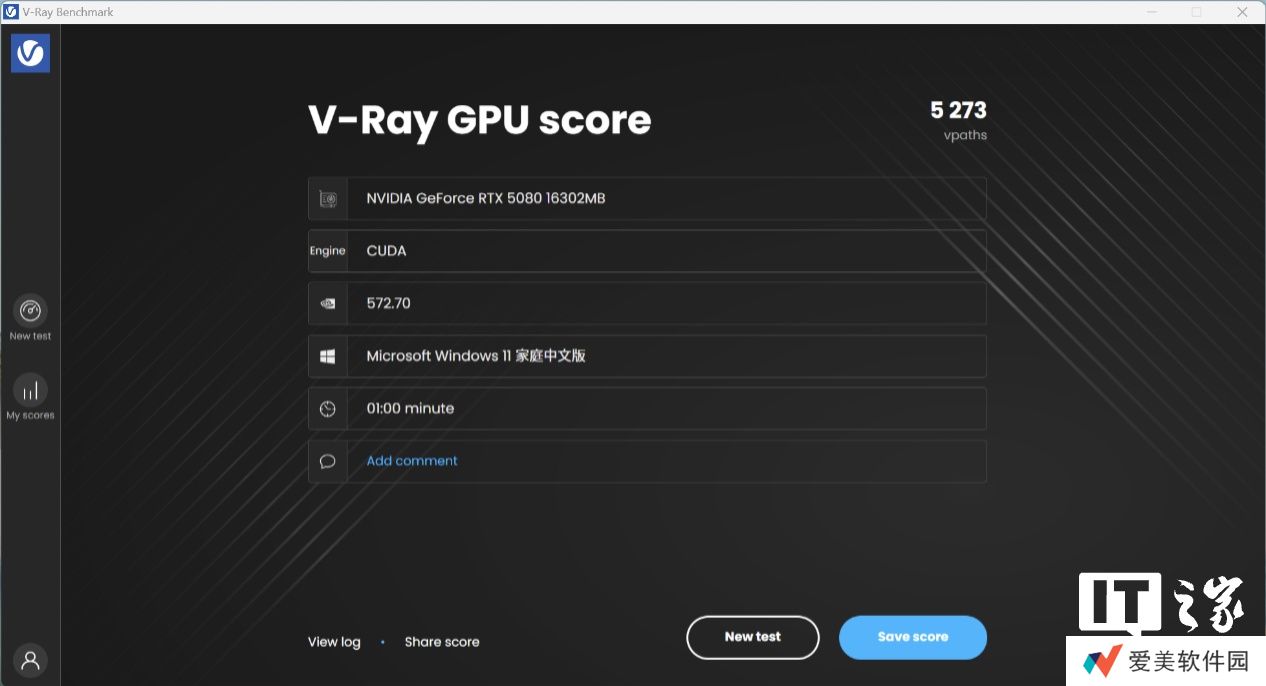Click the Engine label box

click(x=328, y=251)
